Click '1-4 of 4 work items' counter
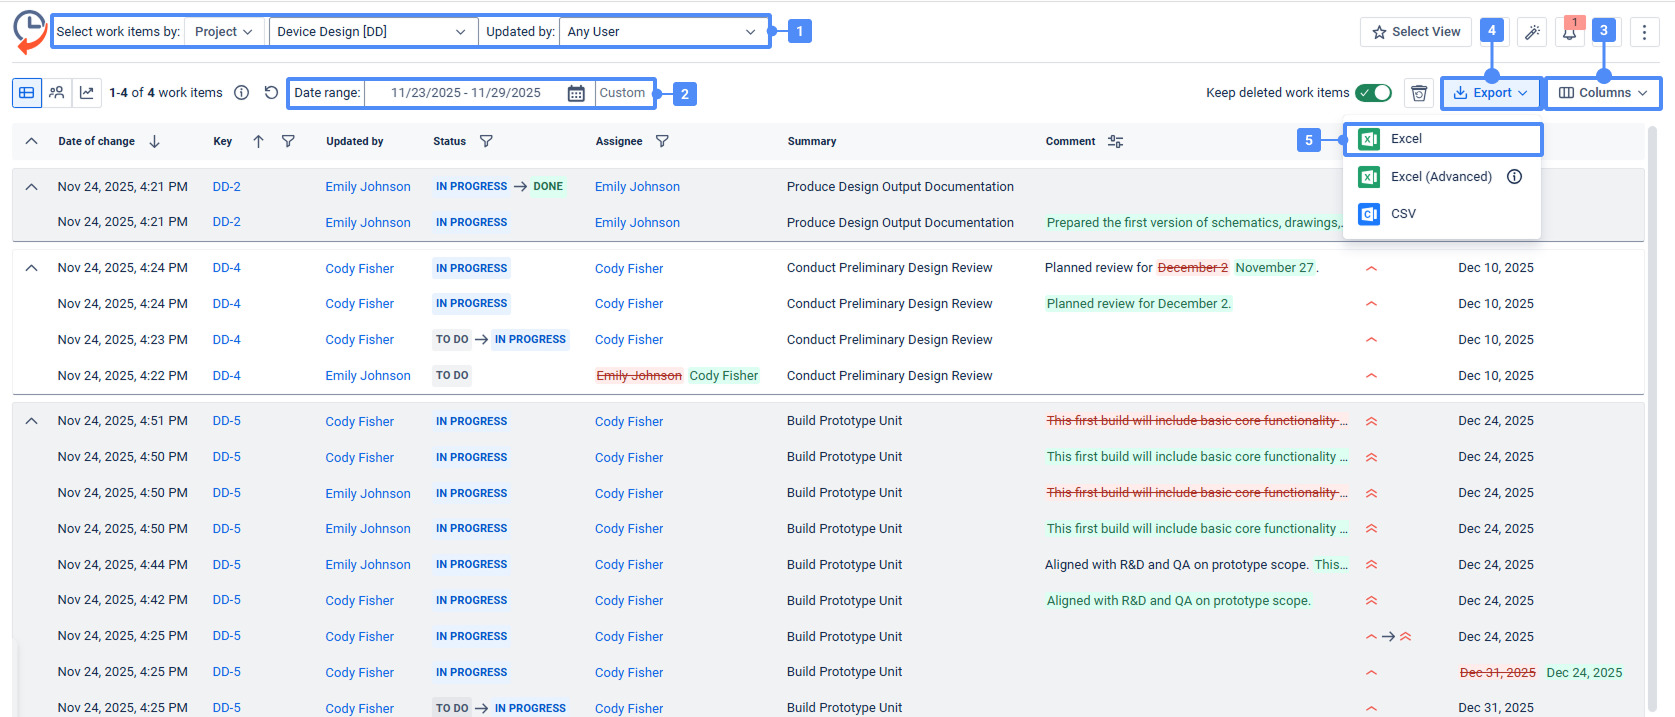Viewport: 1675px width, 717px height. (x=166, y=93)
